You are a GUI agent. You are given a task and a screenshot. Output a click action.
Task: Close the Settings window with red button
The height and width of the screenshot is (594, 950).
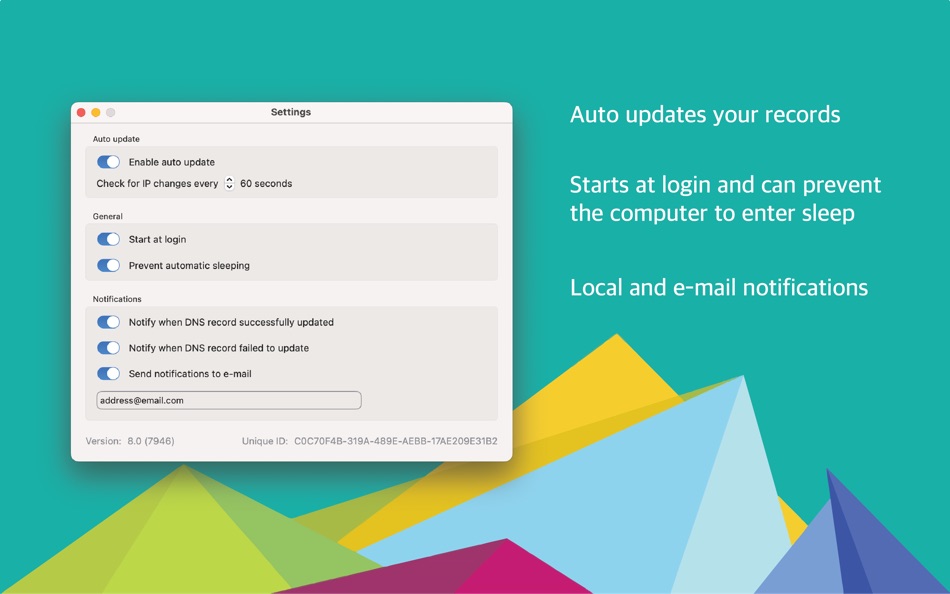81,112
